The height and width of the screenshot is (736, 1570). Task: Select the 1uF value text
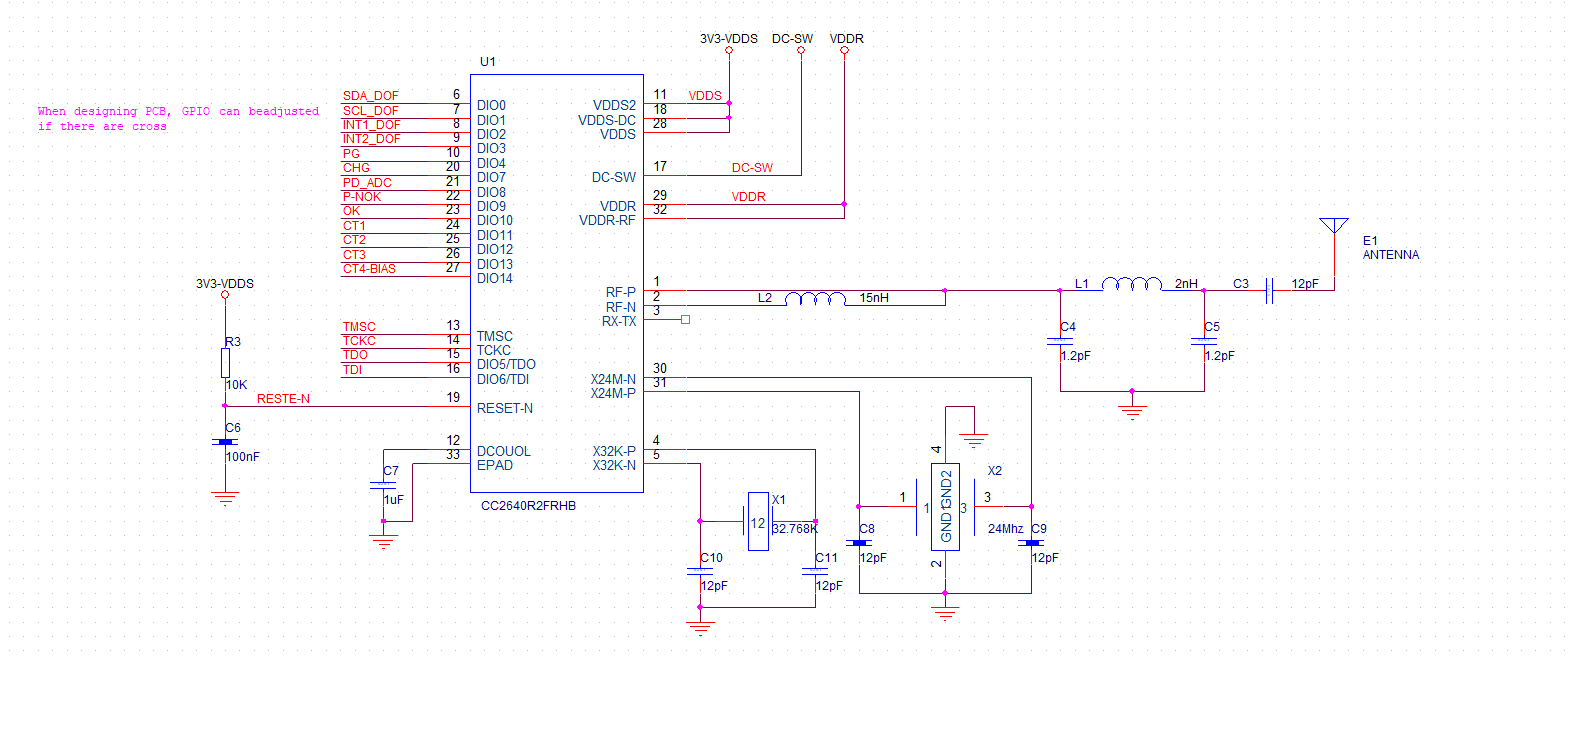coord(394,500)
